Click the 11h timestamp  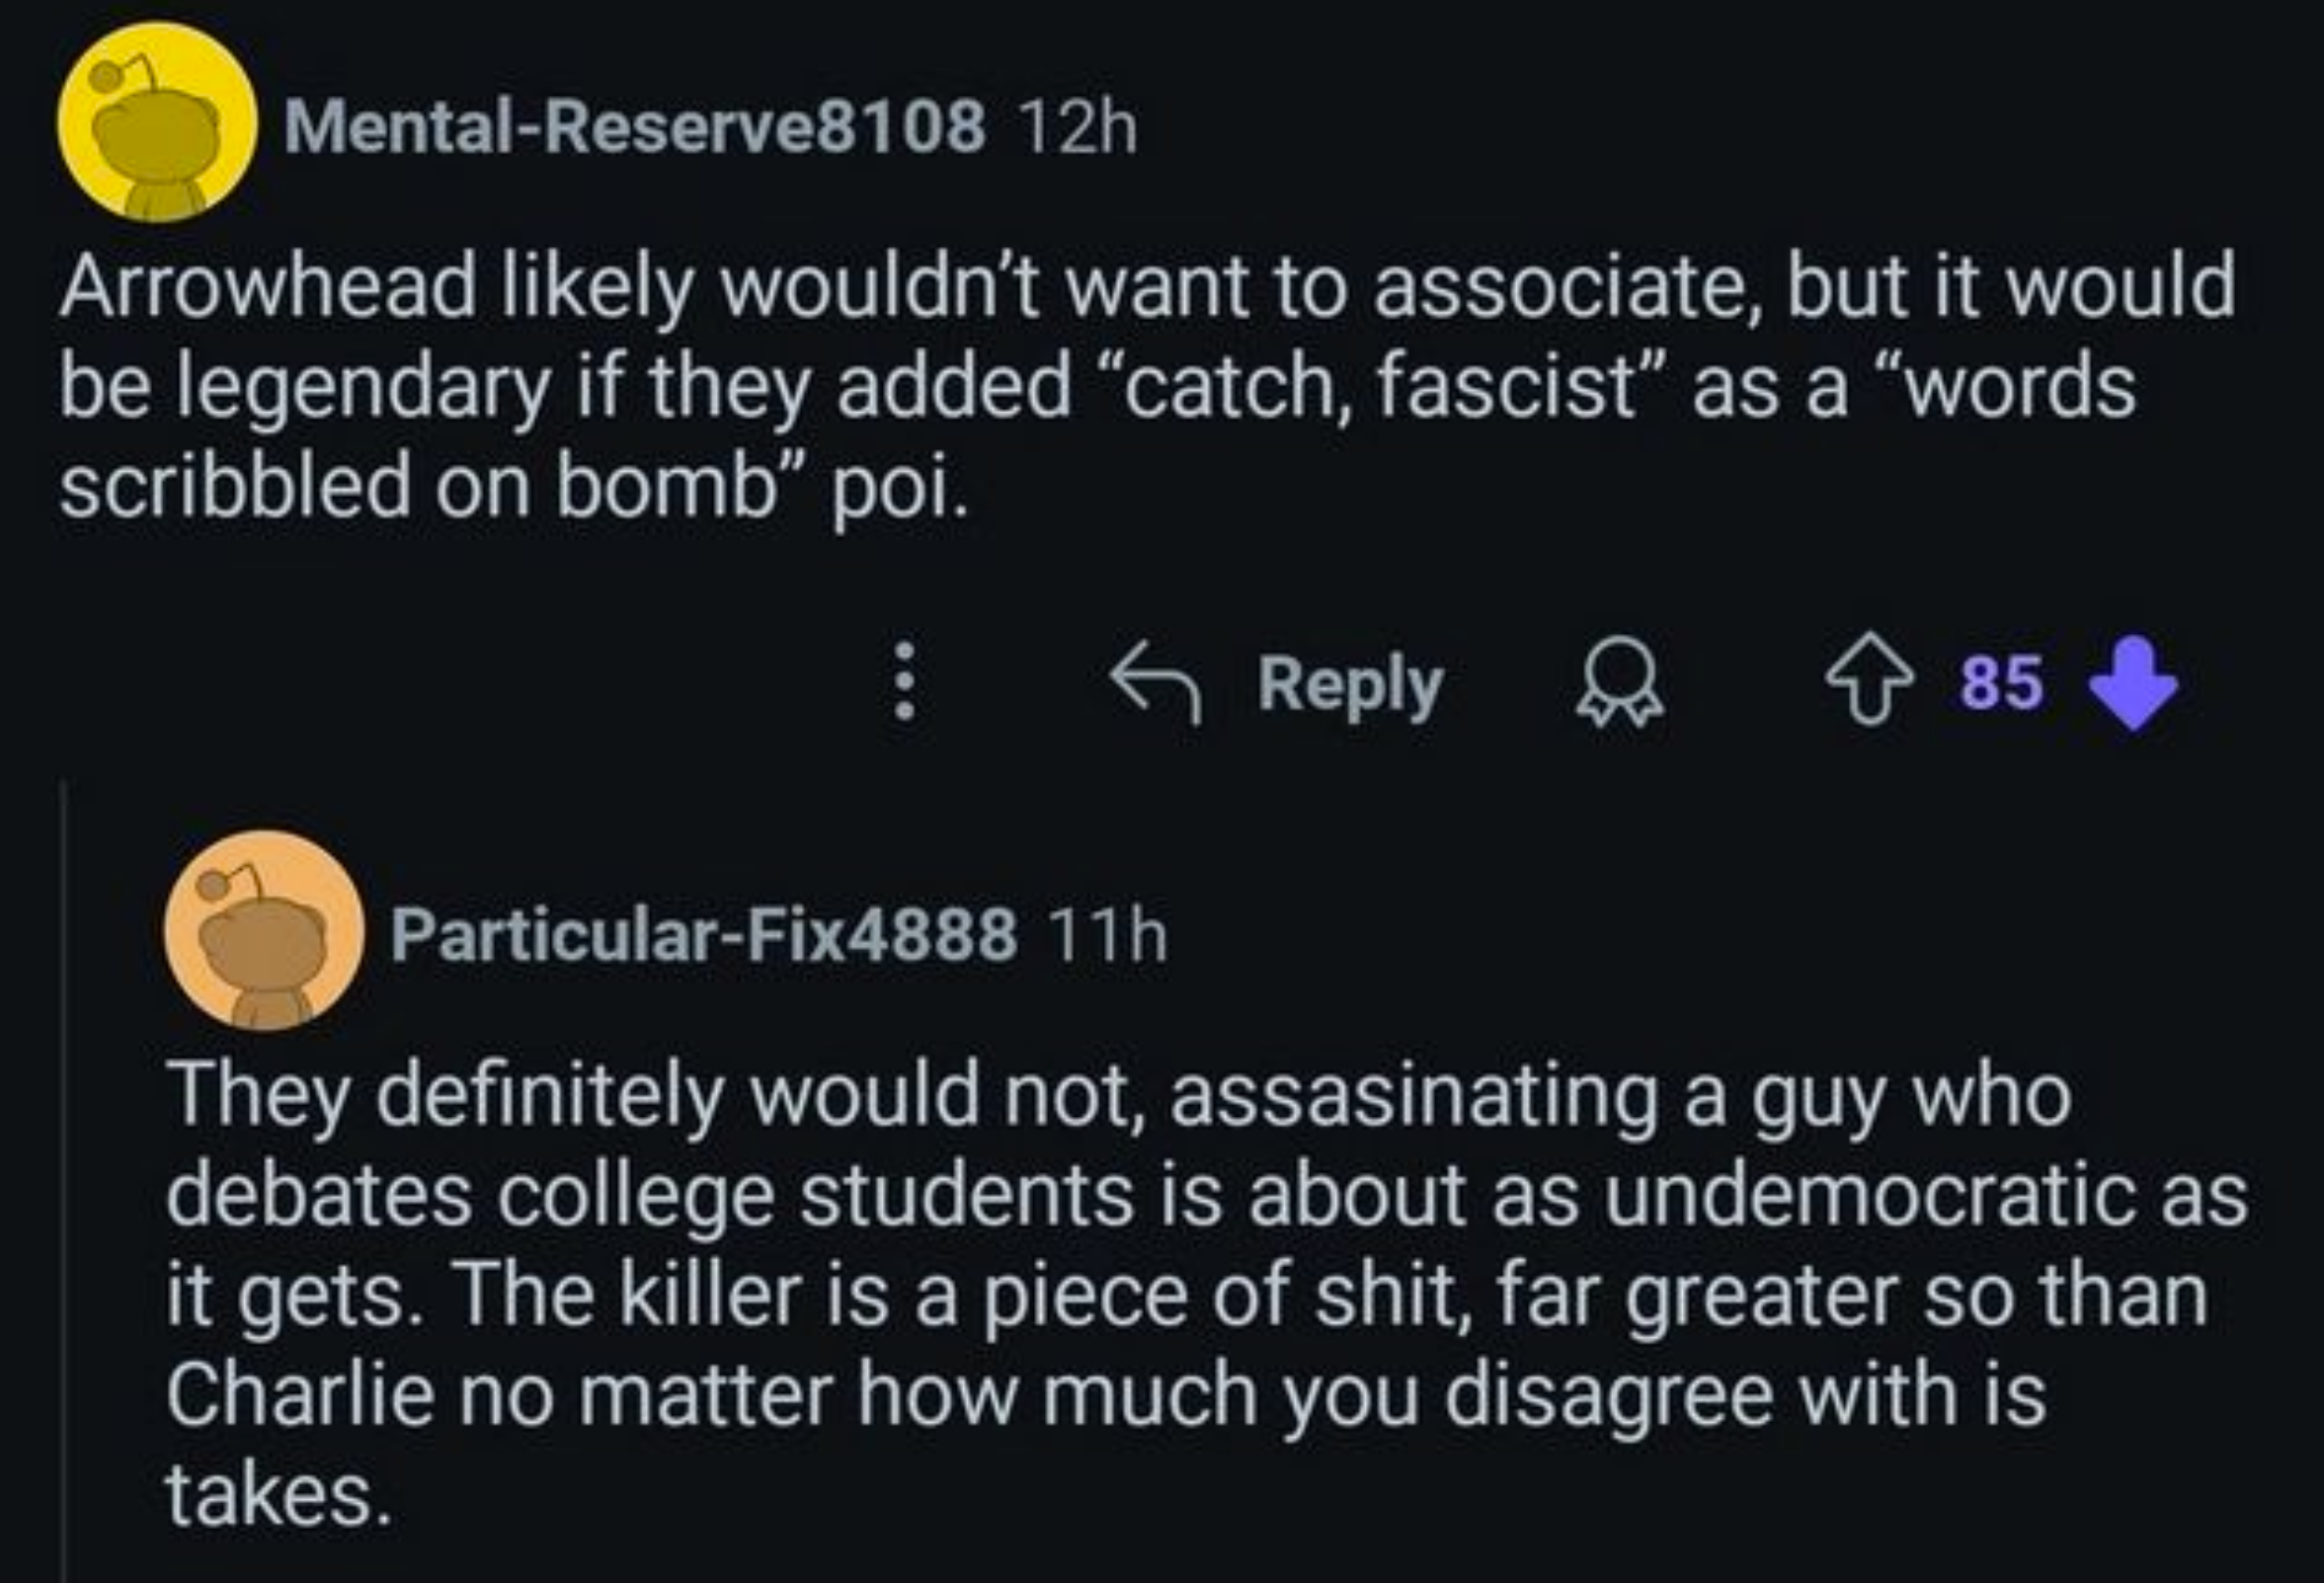coord(1108,935)
